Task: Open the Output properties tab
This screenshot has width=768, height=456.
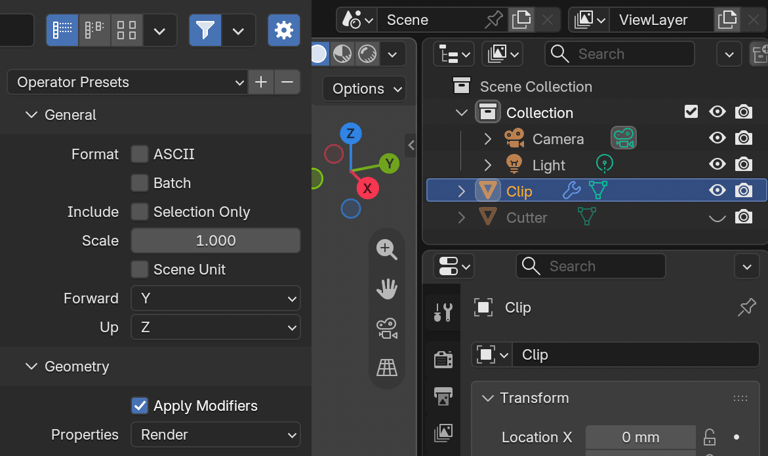Action: click(x=443, y=396)
